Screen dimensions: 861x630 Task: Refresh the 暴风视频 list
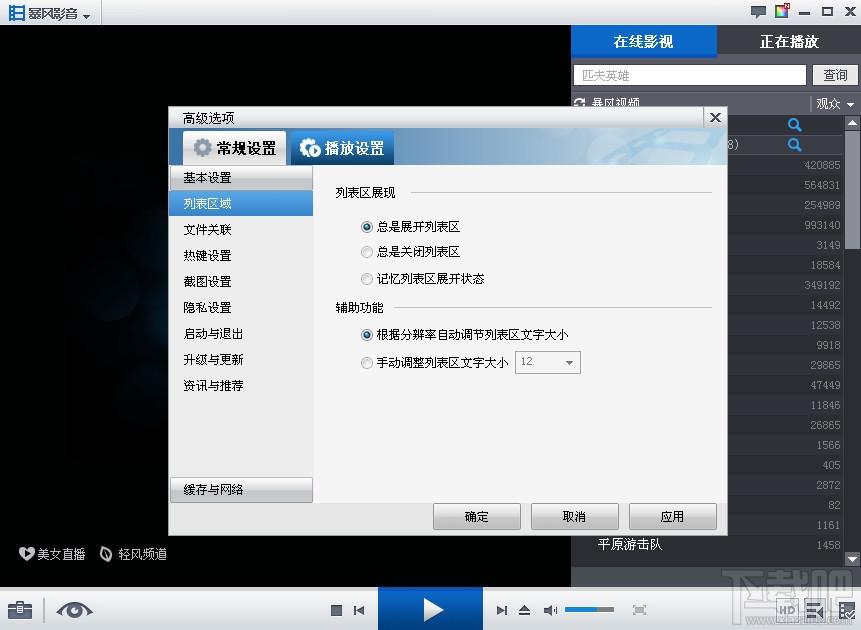581,102
